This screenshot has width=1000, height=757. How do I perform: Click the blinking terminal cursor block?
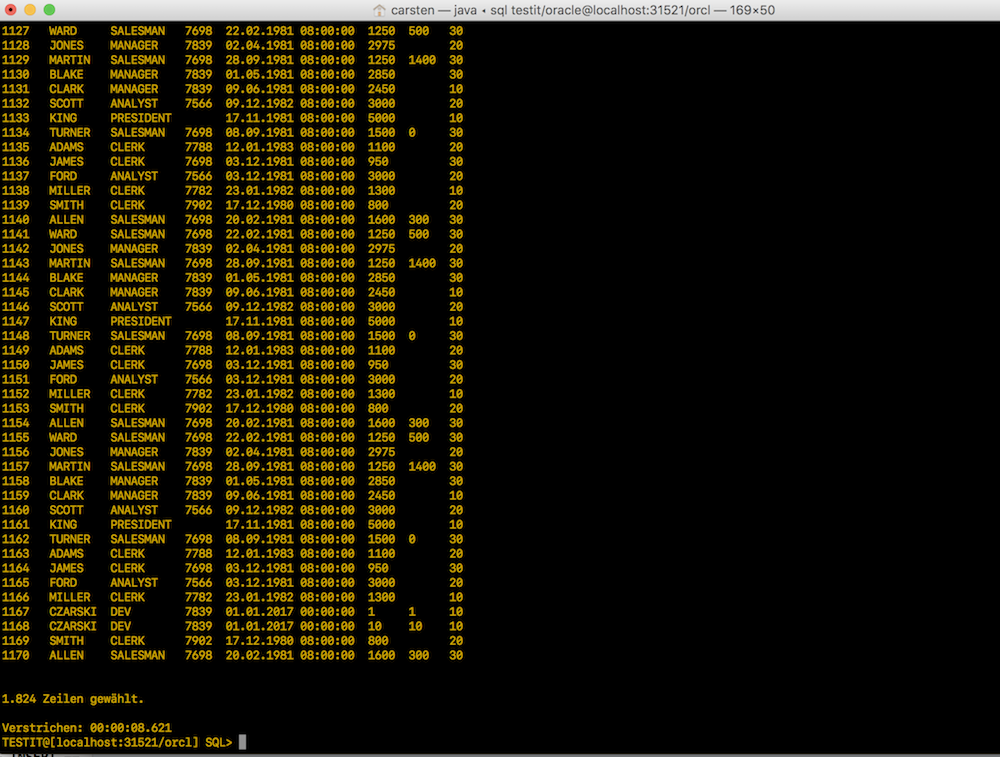241,743
